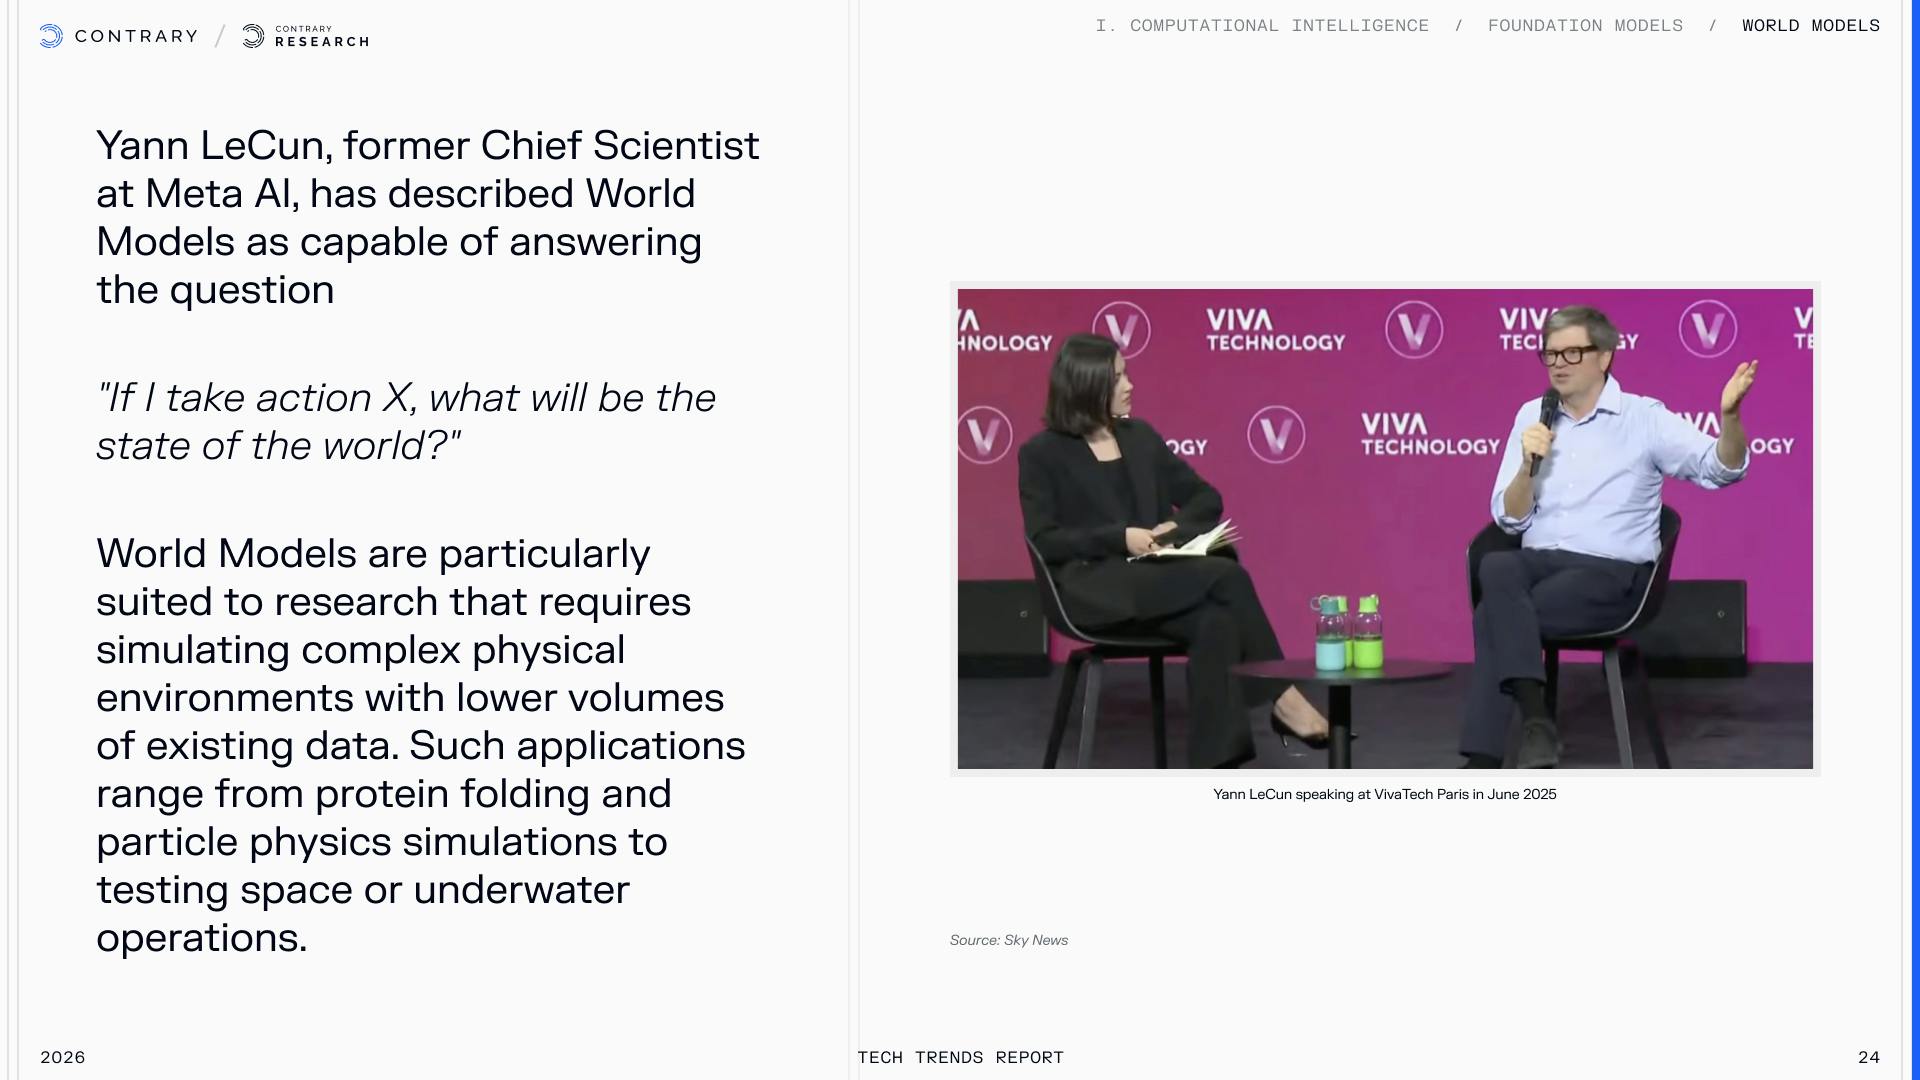Image resolution: width=1920 pixels, height=1080 pixels.
Task: Click the Viva Technology logo in photo center
Action: (x=1429, y=435)
